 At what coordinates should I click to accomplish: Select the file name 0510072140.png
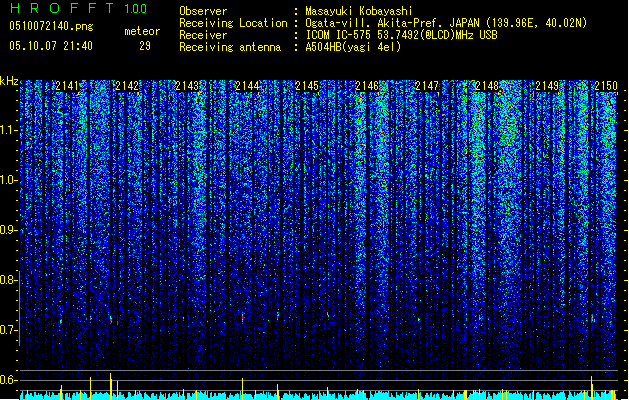click(51, 27)
